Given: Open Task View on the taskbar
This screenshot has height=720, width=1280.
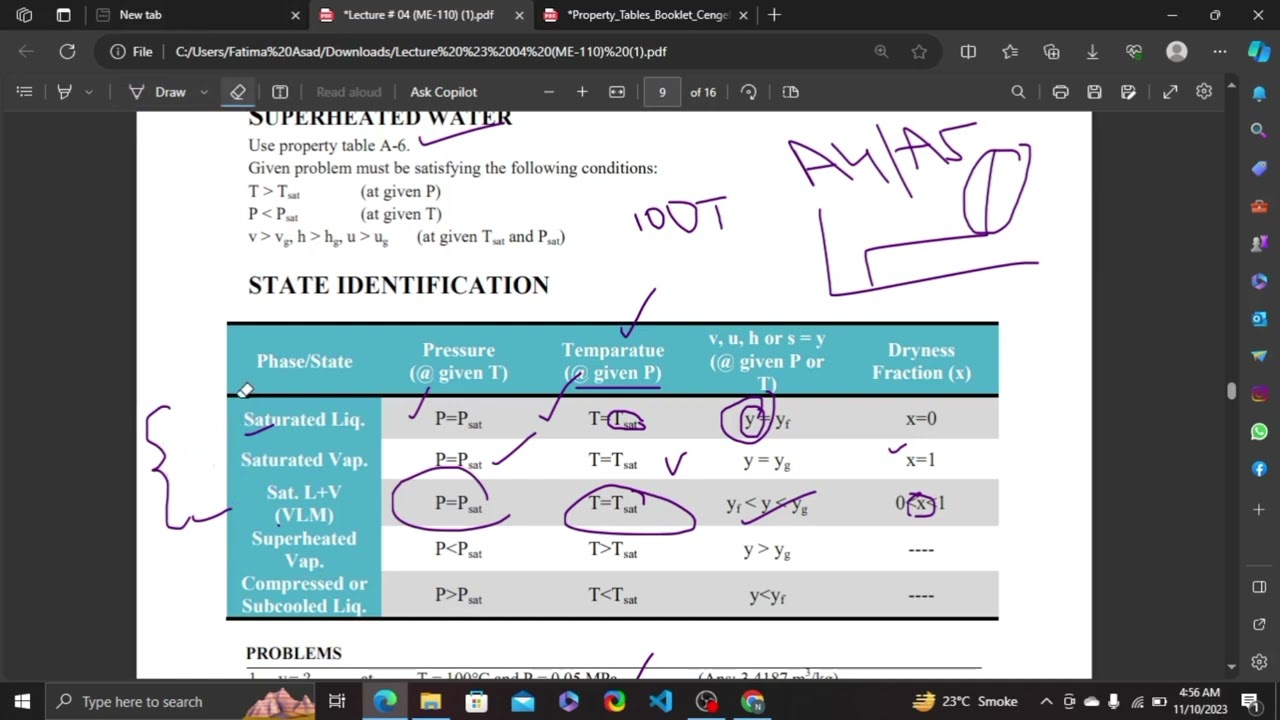Looking at the screenshot, I should 337,701.
